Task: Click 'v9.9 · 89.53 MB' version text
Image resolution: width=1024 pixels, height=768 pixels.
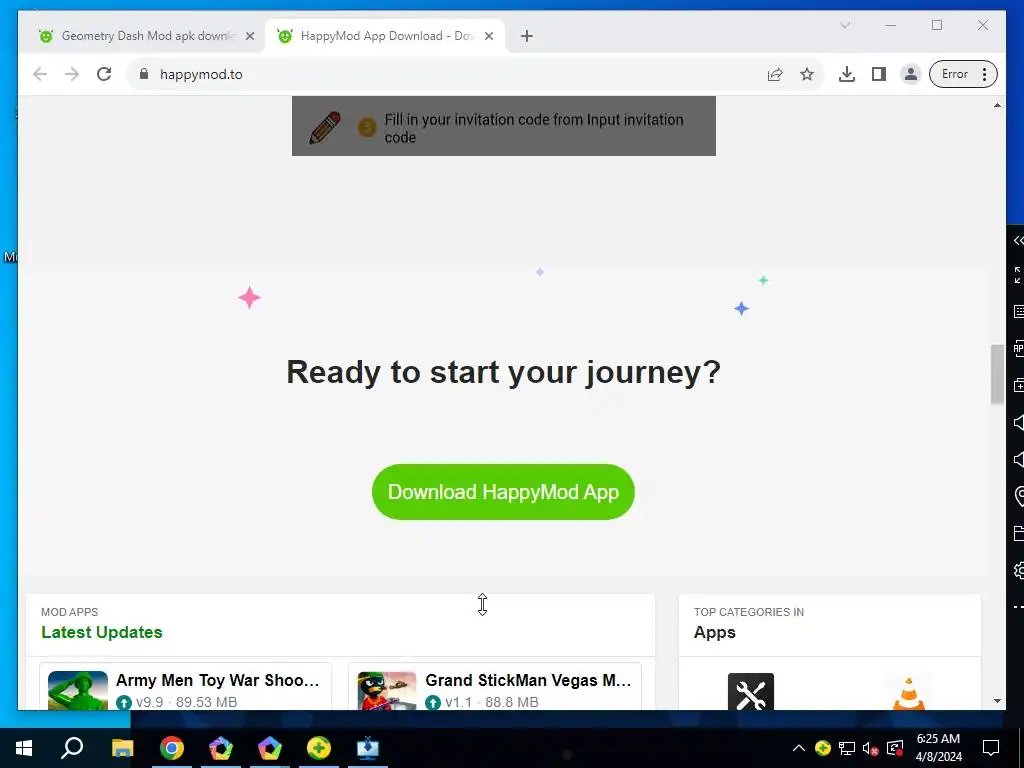Action: [x=186, y=702]
